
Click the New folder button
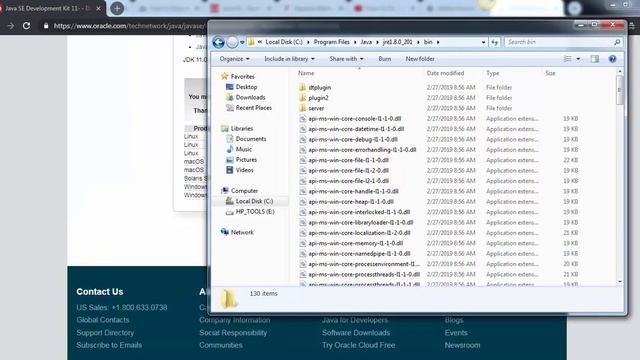point(420,59)
